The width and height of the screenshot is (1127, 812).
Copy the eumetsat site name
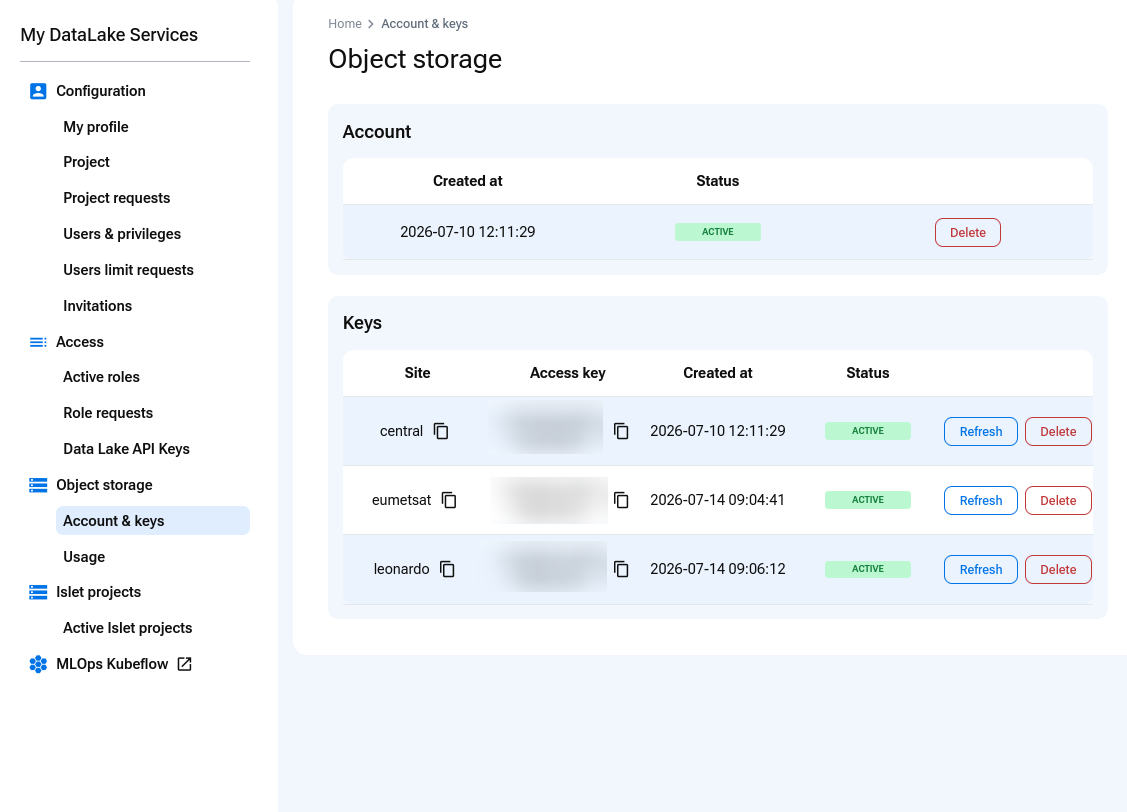click(449, 500)
